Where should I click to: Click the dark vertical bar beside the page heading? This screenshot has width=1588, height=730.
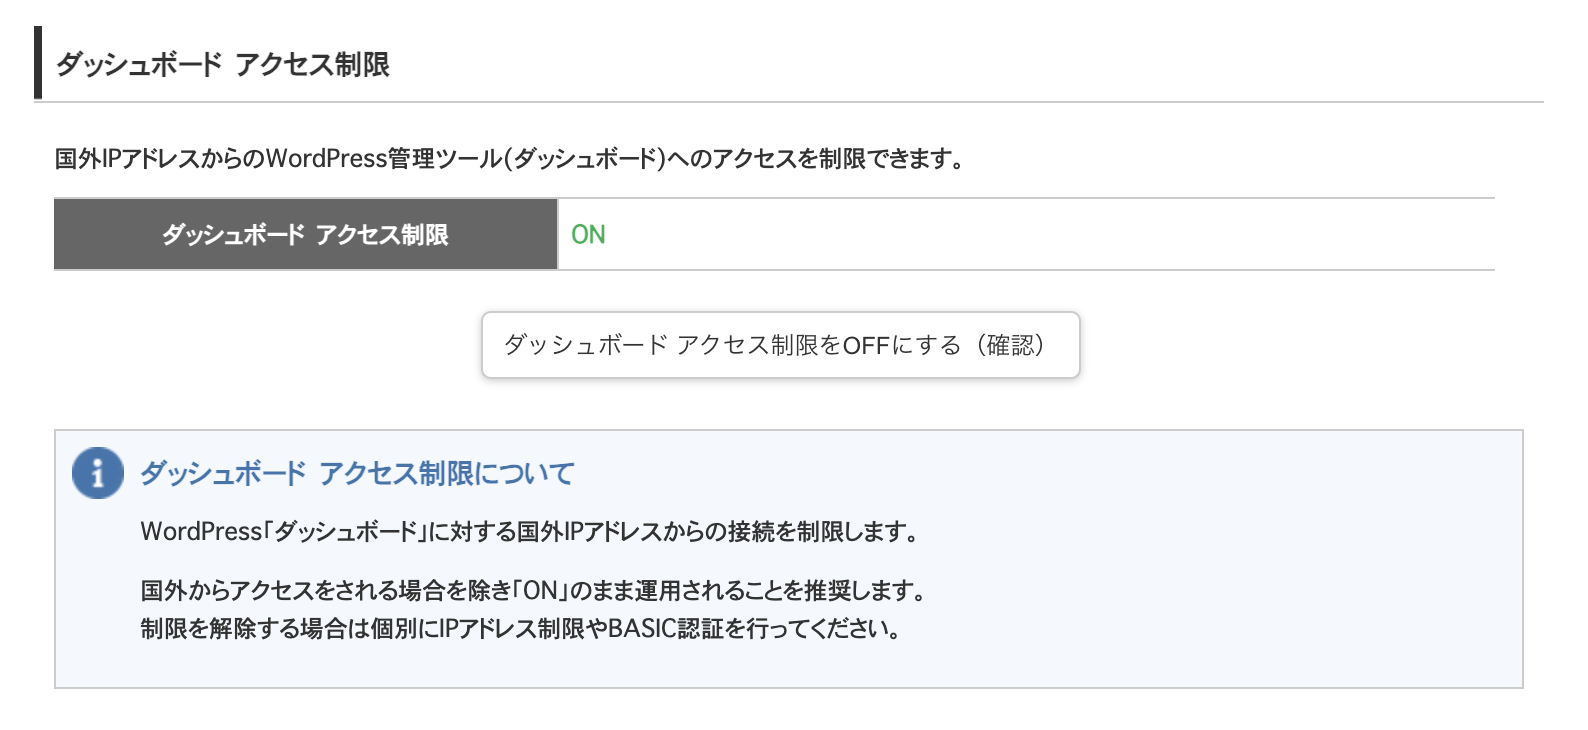click(x=38, y=63)
